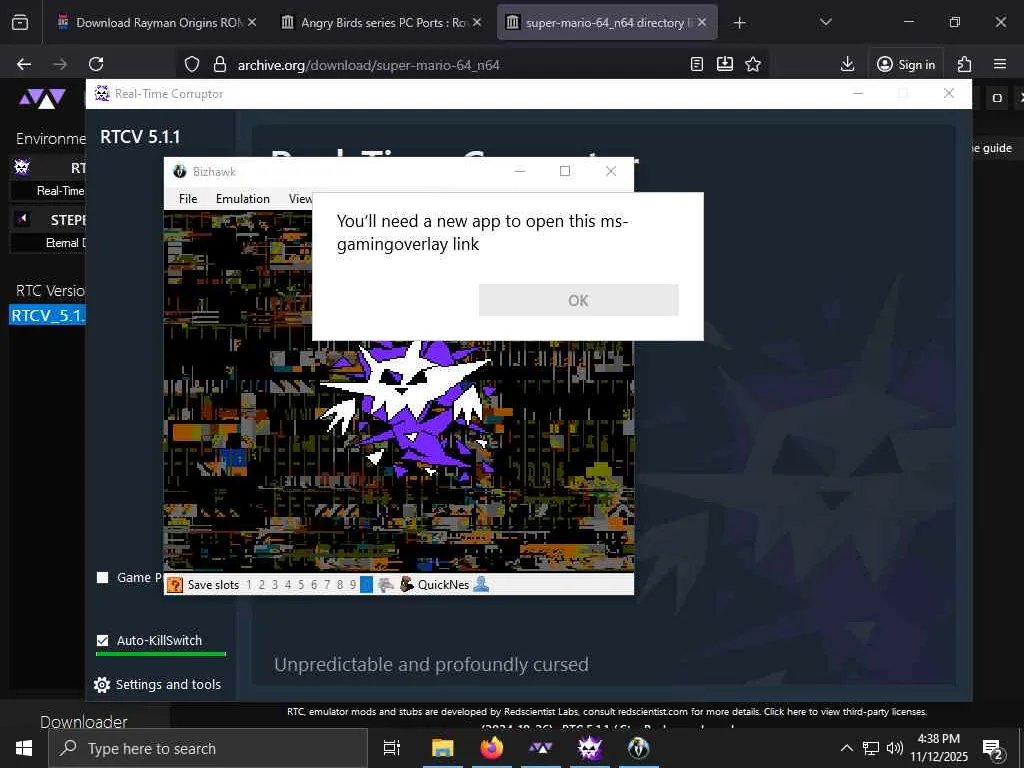The width and height of the screenshot is (1024, 768).
Task: Select save slot 6 in Bizhawk
Action: 314,584
